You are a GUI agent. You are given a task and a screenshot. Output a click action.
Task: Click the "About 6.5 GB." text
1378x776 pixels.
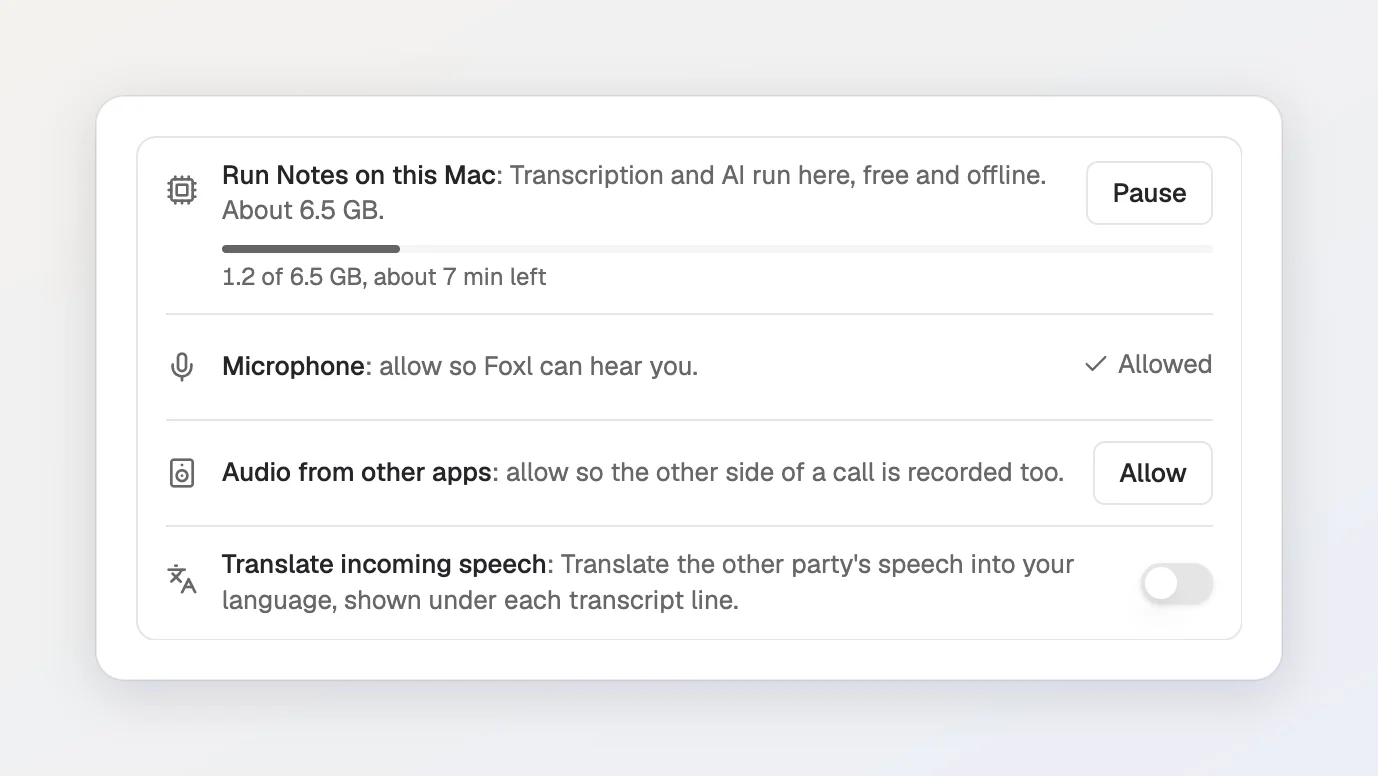(x=303, y=211)
